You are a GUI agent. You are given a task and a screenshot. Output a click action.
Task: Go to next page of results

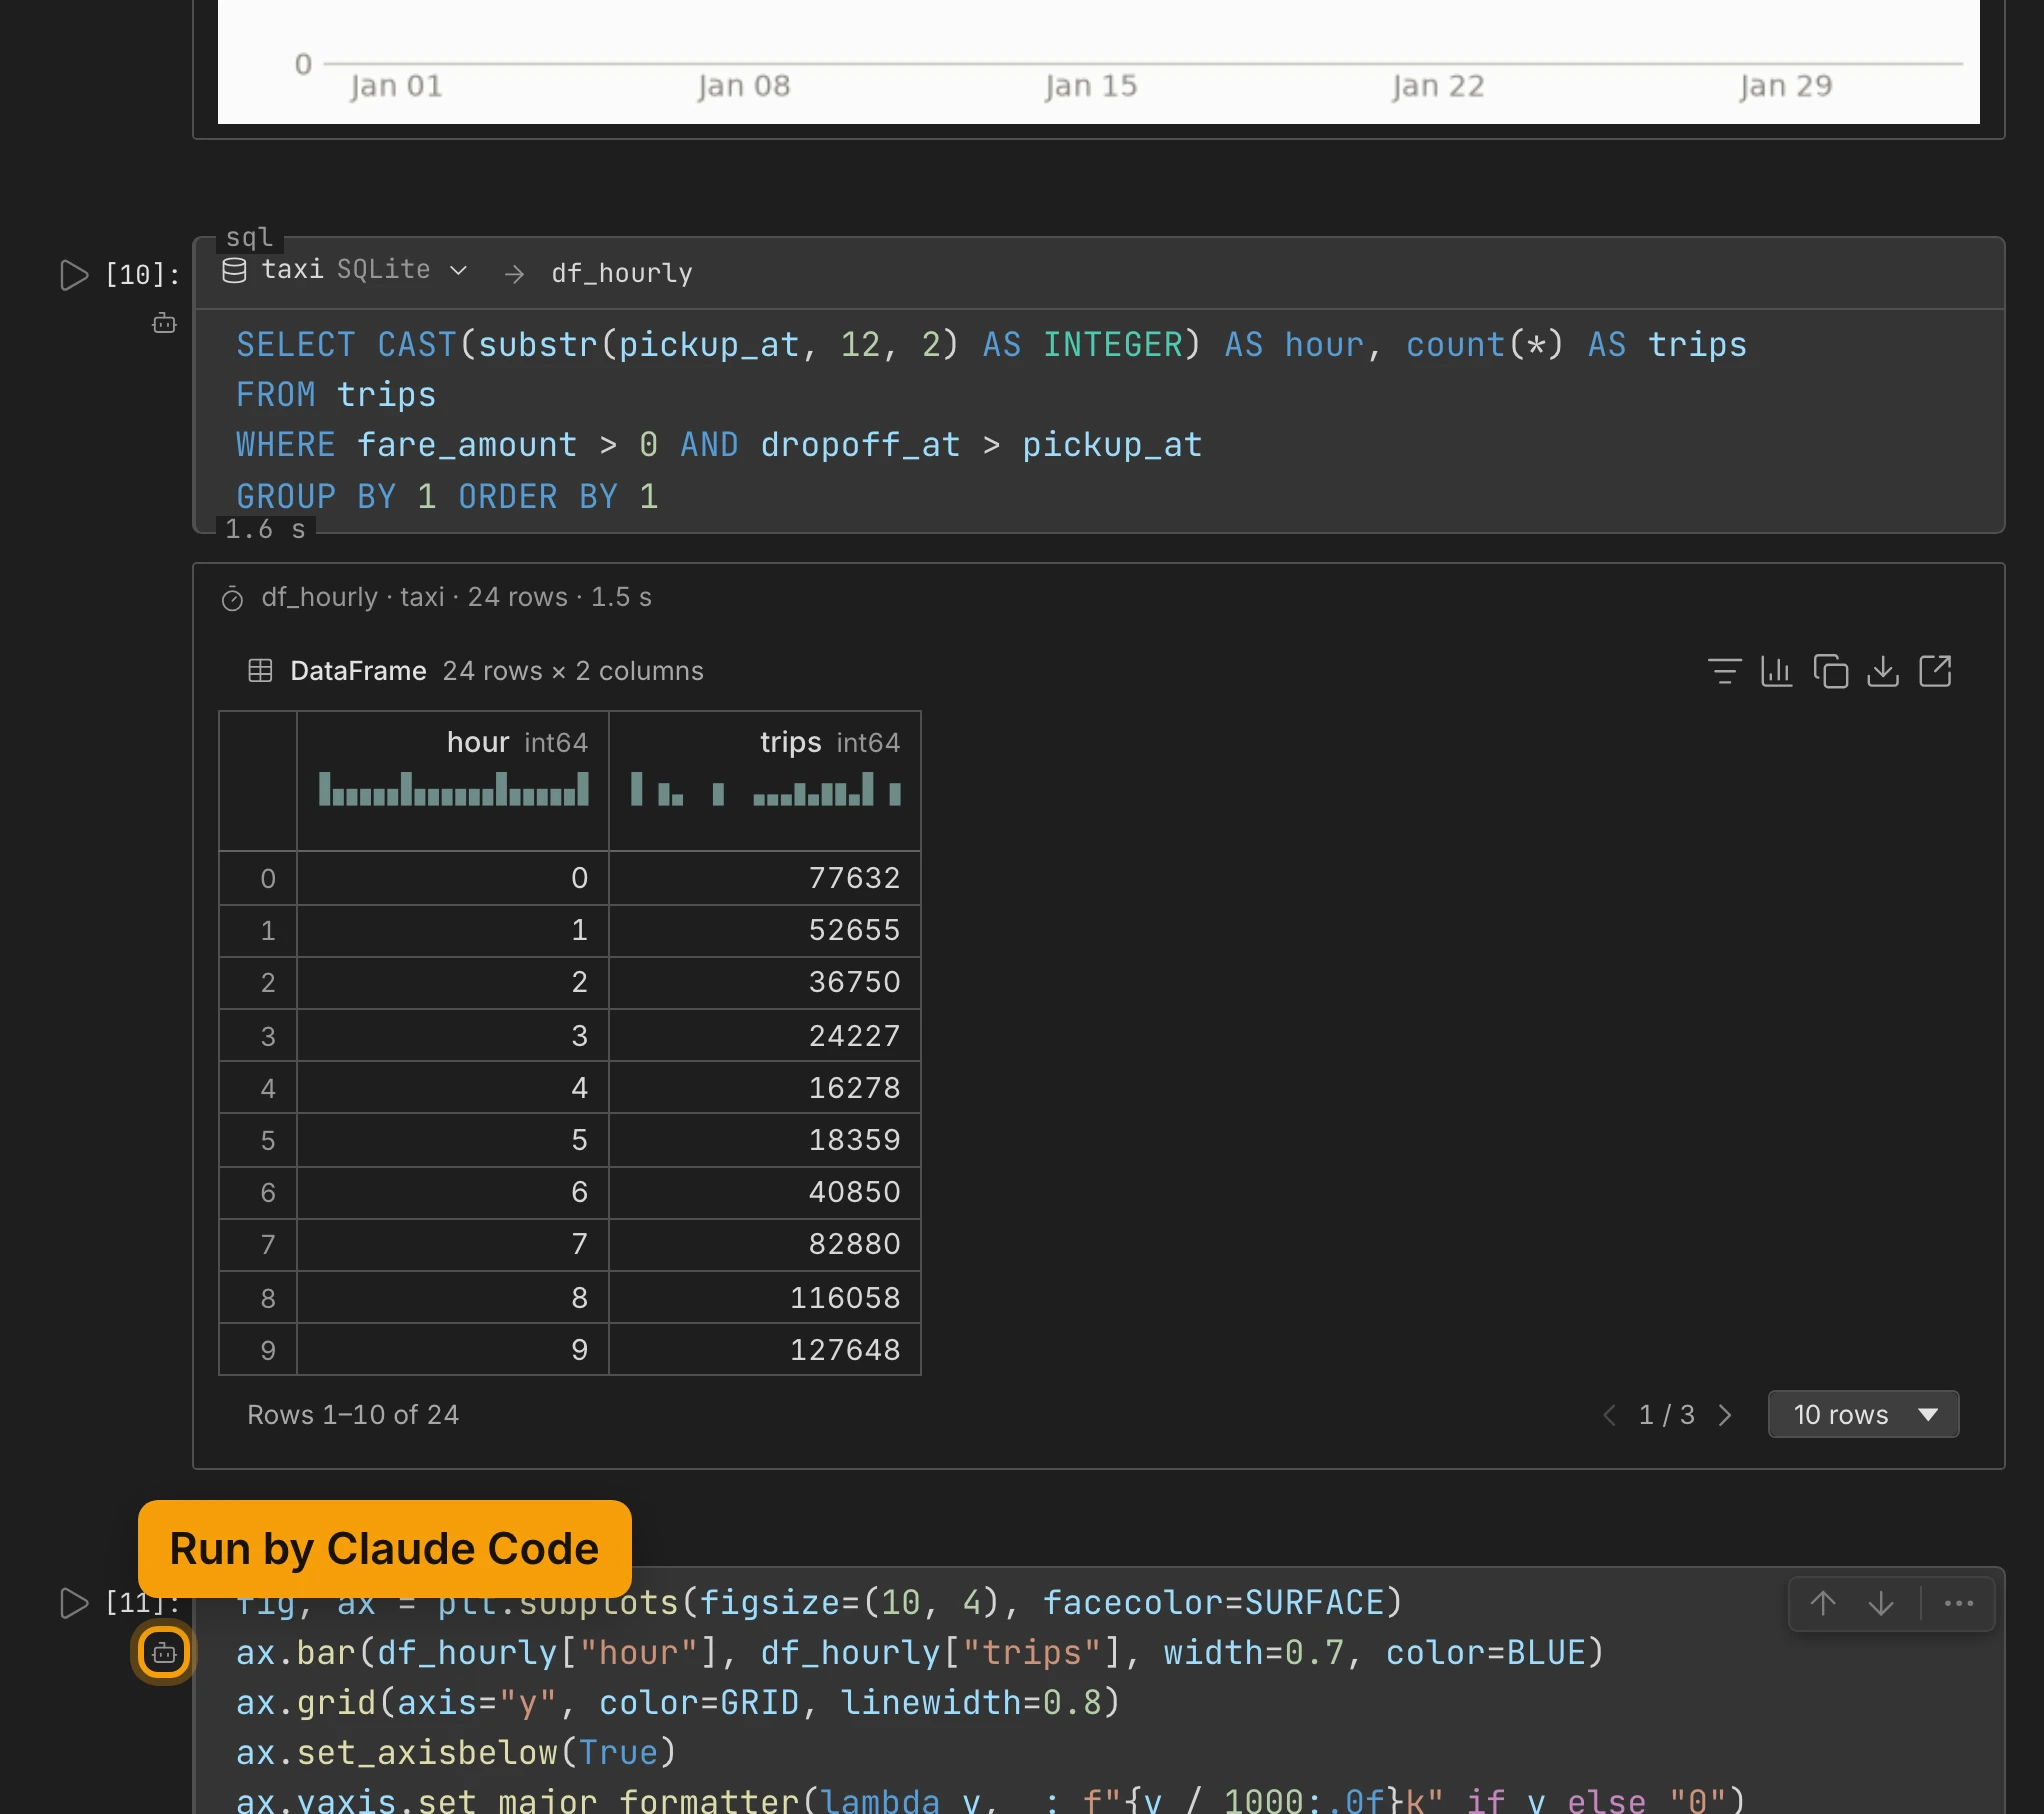(1725, 1415)
